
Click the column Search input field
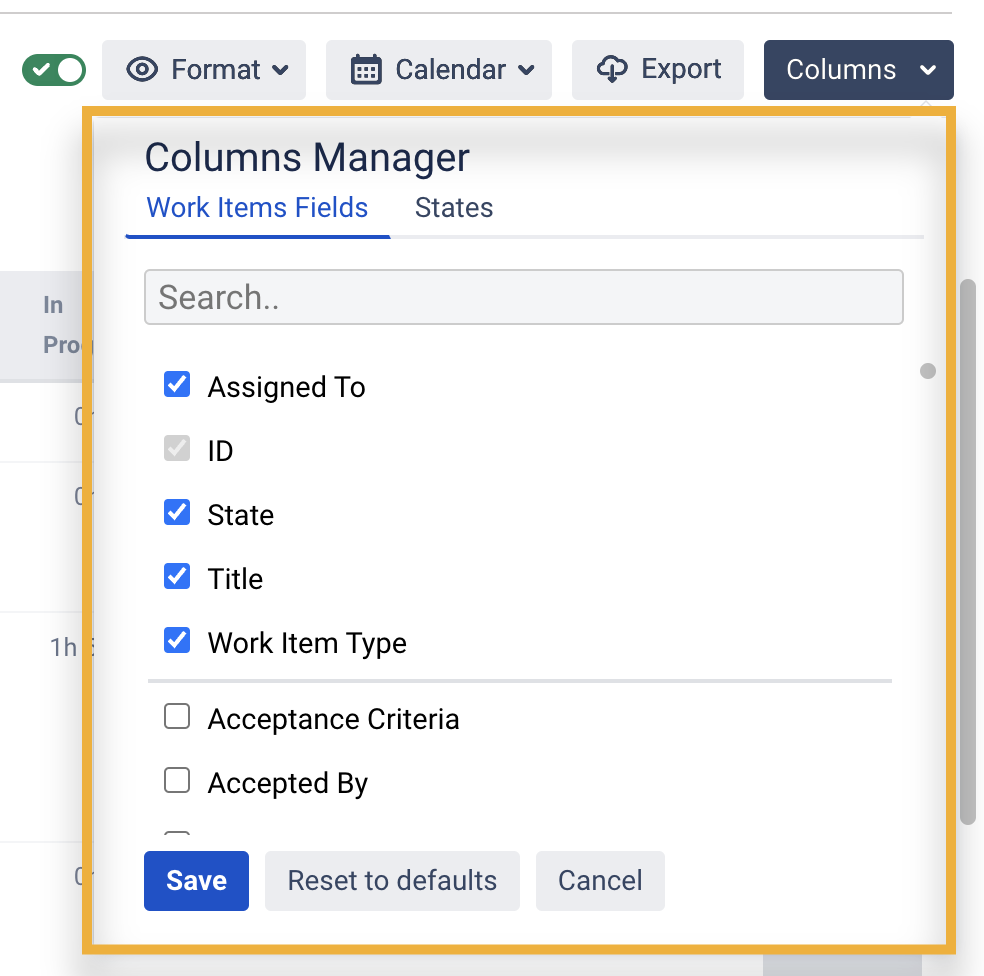click(523, 297)
